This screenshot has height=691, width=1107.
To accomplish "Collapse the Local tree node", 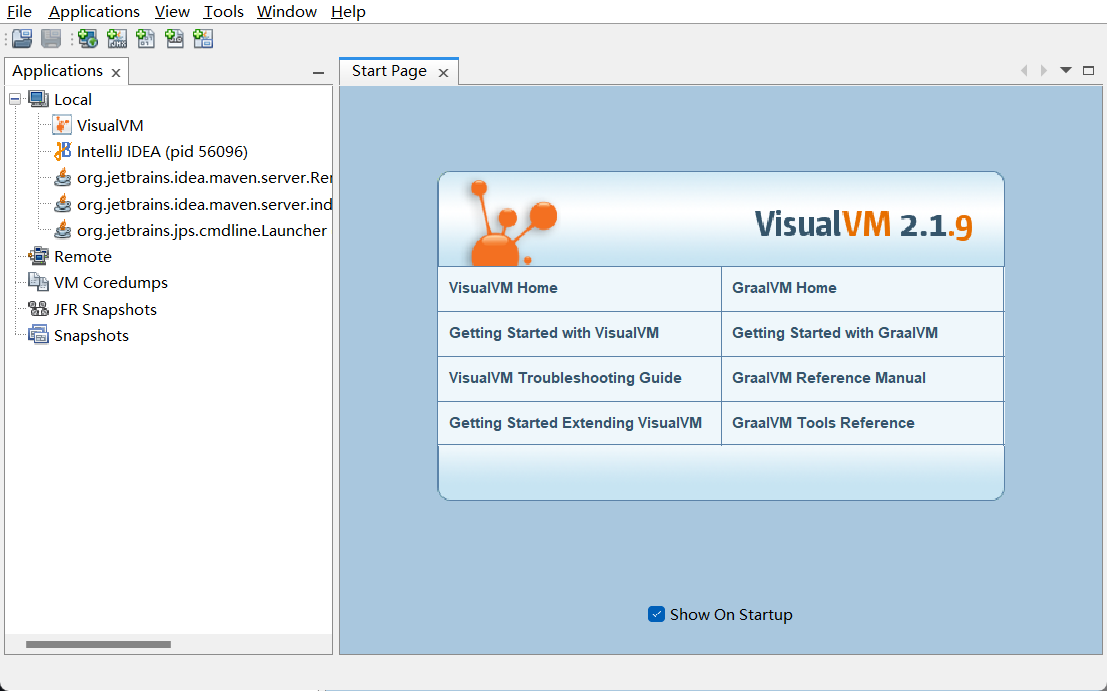I will pyautogui.click(x=15, y=99).
